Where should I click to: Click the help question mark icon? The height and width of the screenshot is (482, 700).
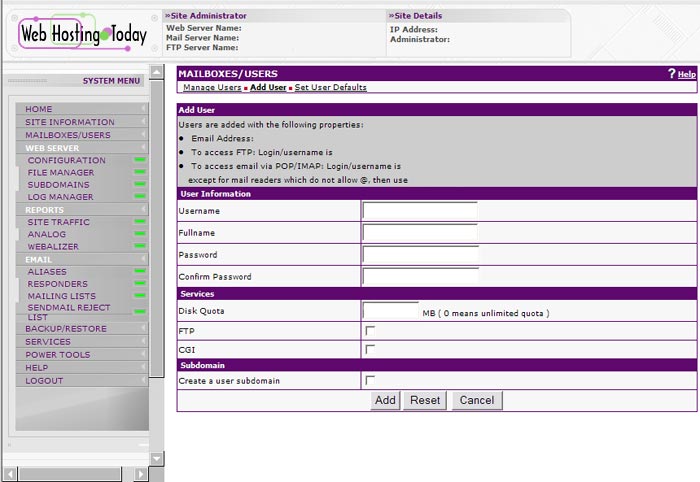coord(672,74)
